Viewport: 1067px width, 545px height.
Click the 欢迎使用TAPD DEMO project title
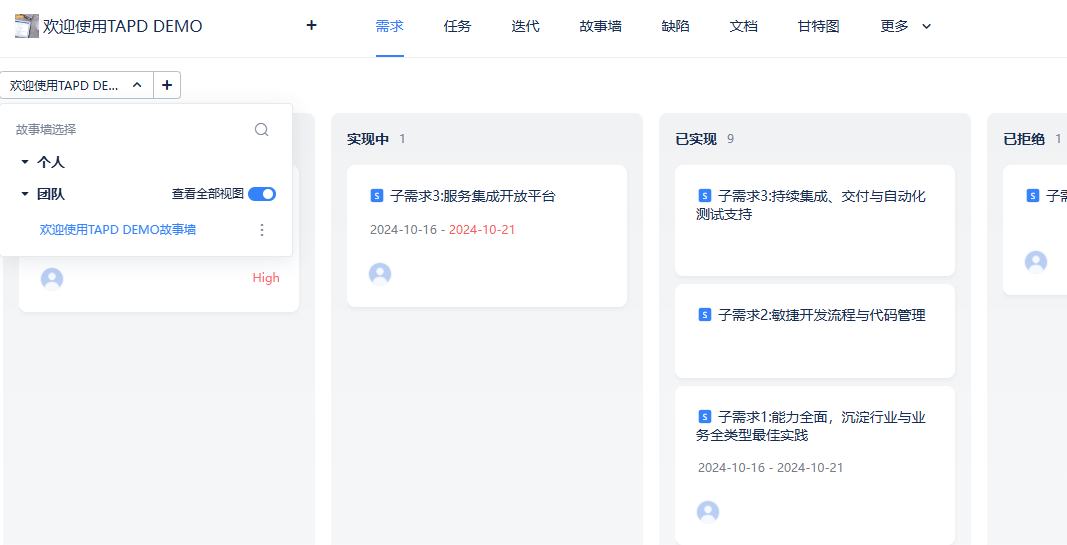point(122,27)
